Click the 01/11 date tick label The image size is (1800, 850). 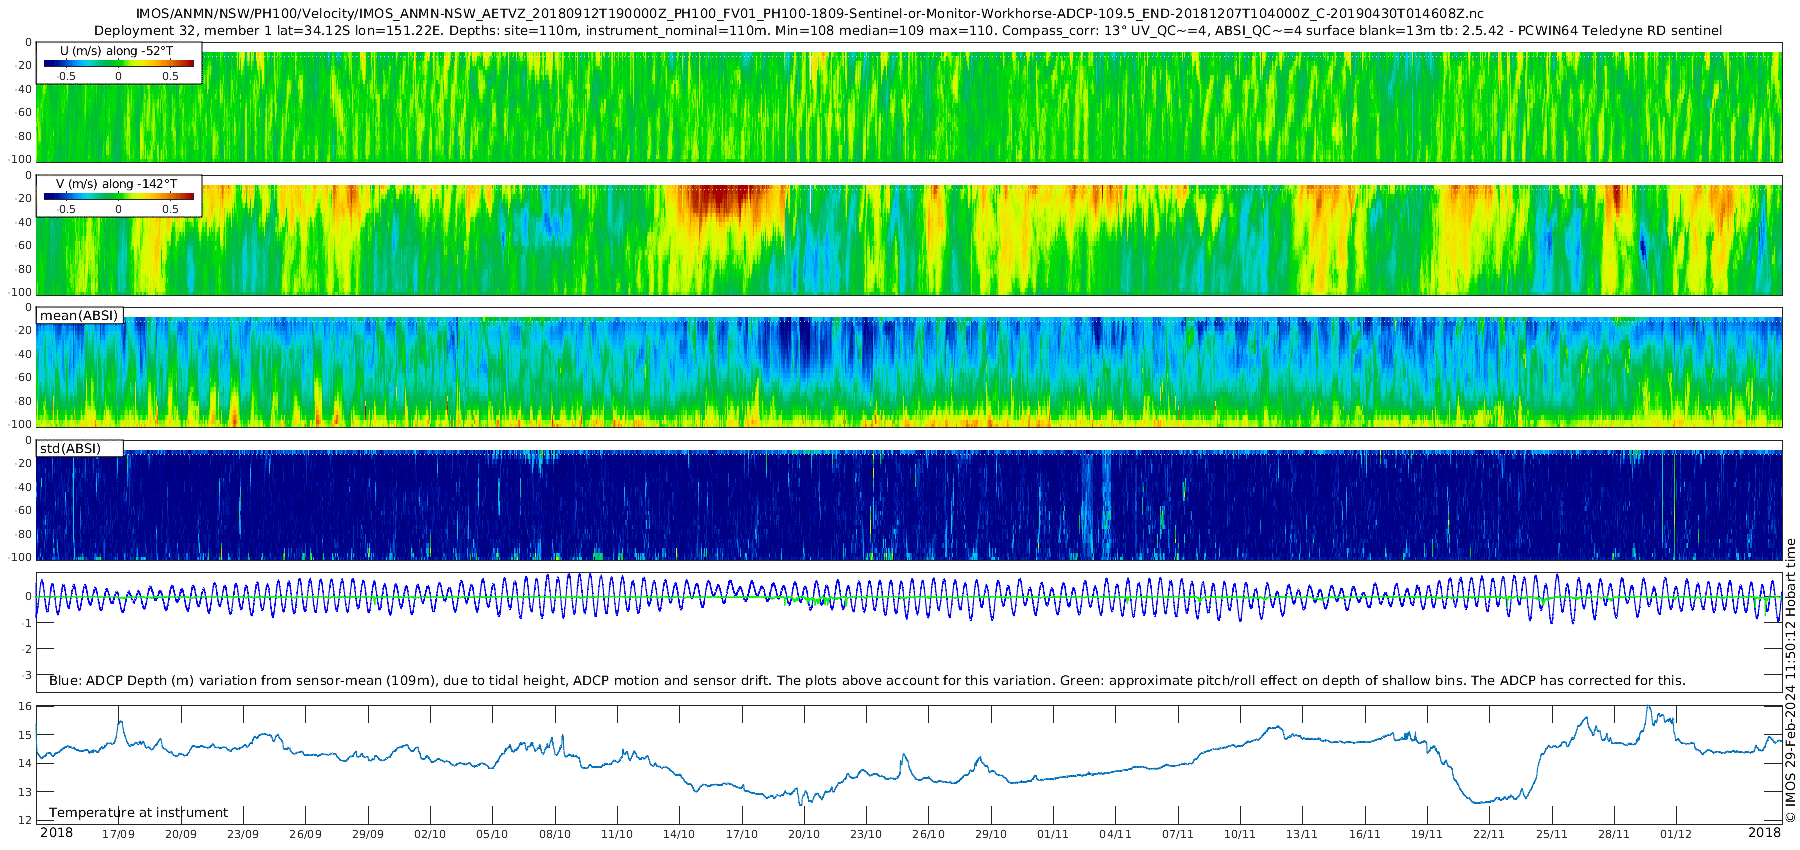pyautogui.click(x=1053, y=834)
